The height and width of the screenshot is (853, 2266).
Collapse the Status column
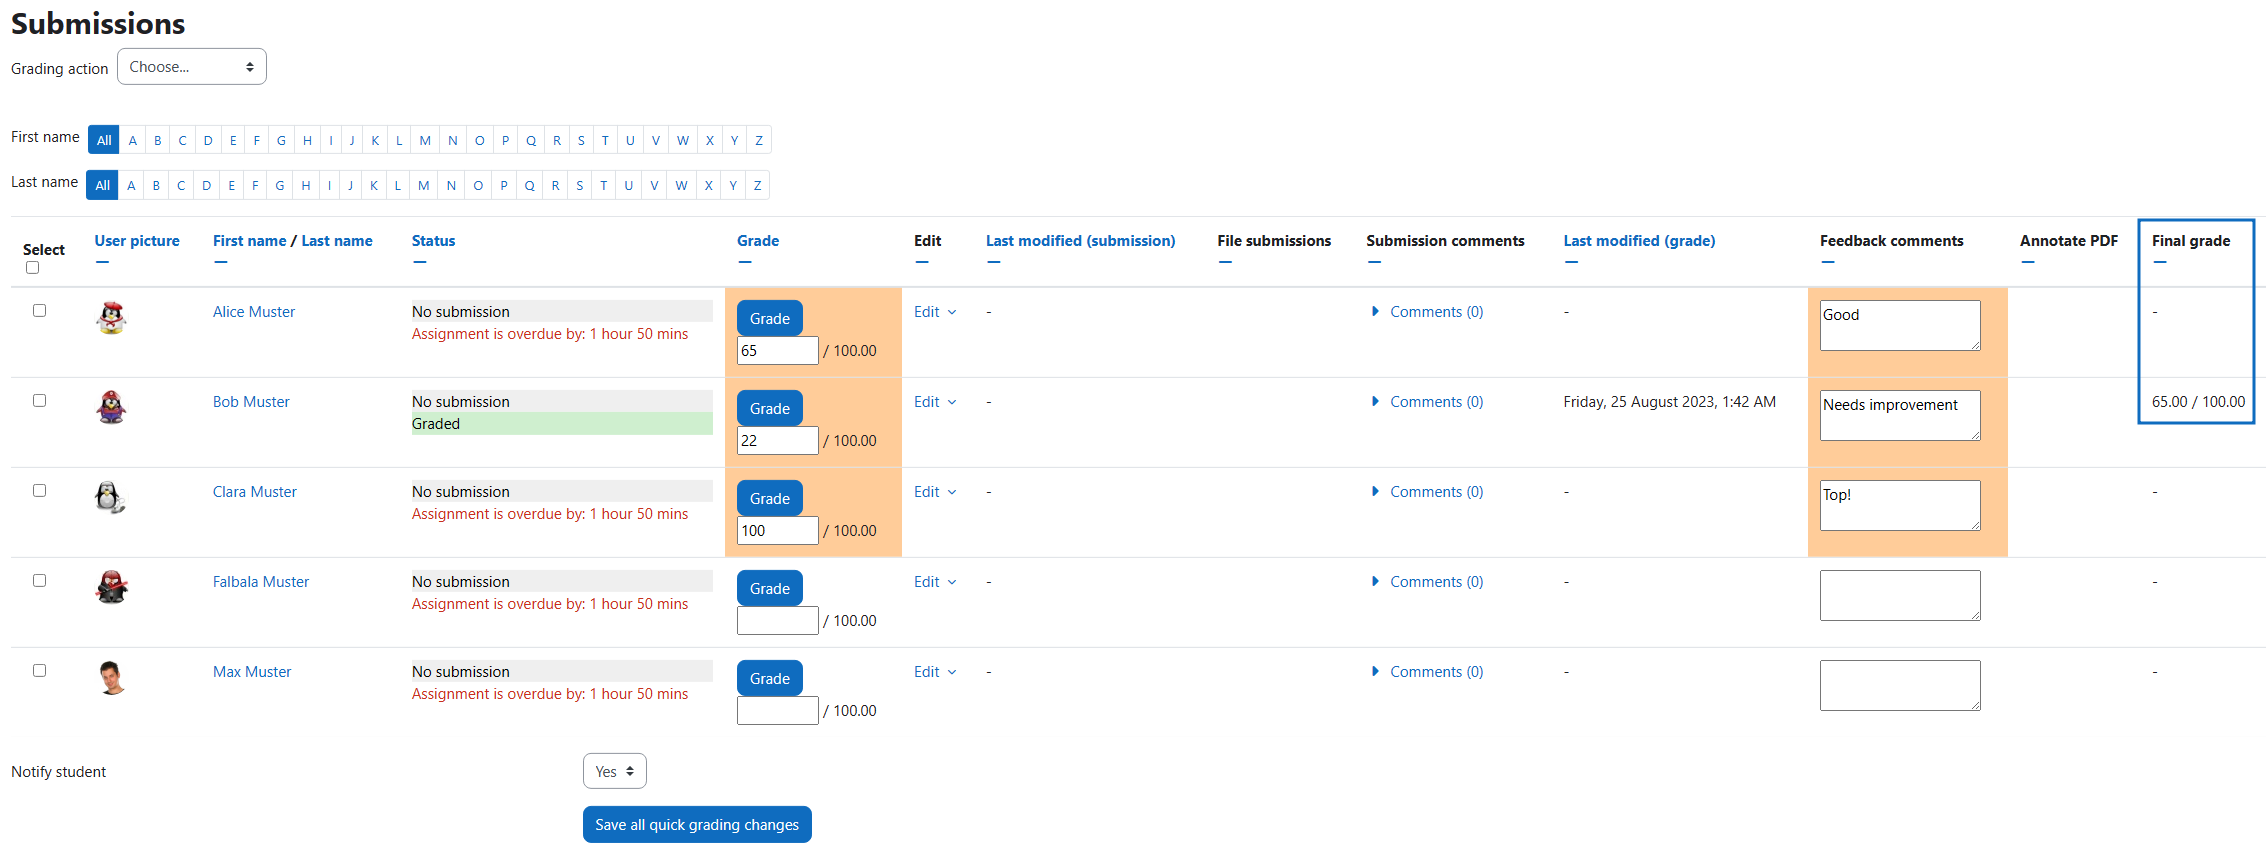[x=419, y=262]
